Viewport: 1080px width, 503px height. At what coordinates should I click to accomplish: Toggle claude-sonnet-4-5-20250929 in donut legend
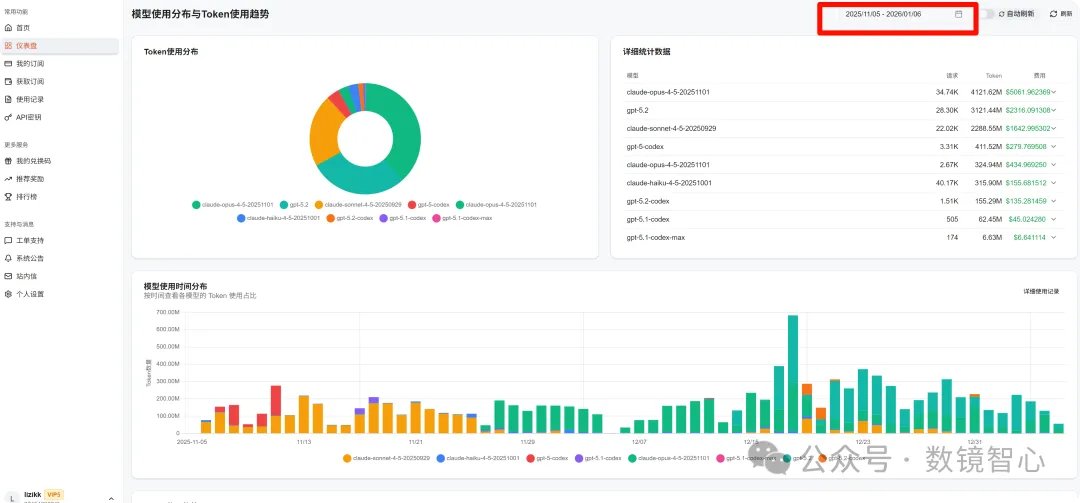coord(358,205)
